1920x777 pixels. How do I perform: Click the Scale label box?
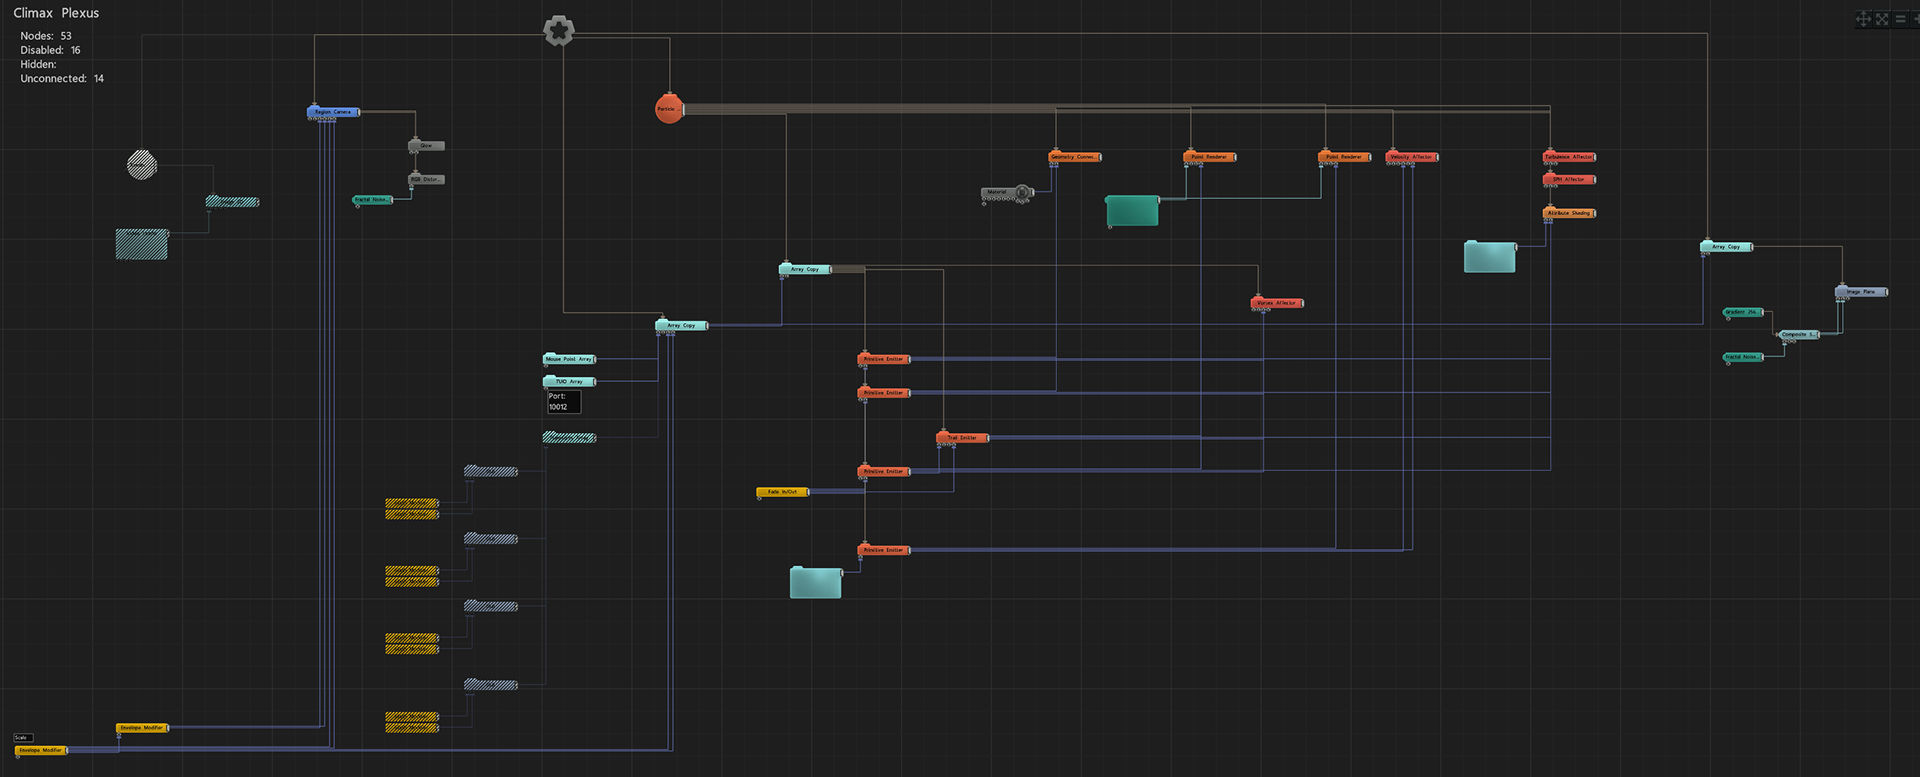[23, 738]
